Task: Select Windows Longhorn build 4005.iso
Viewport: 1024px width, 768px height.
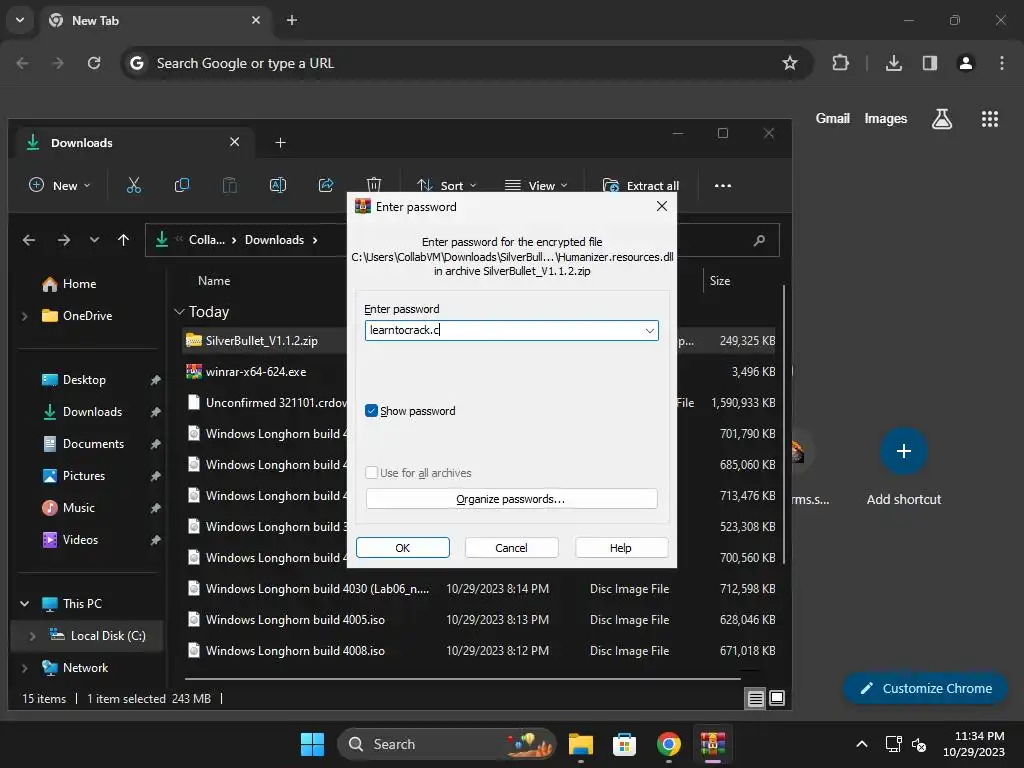Action: (295, 620)
